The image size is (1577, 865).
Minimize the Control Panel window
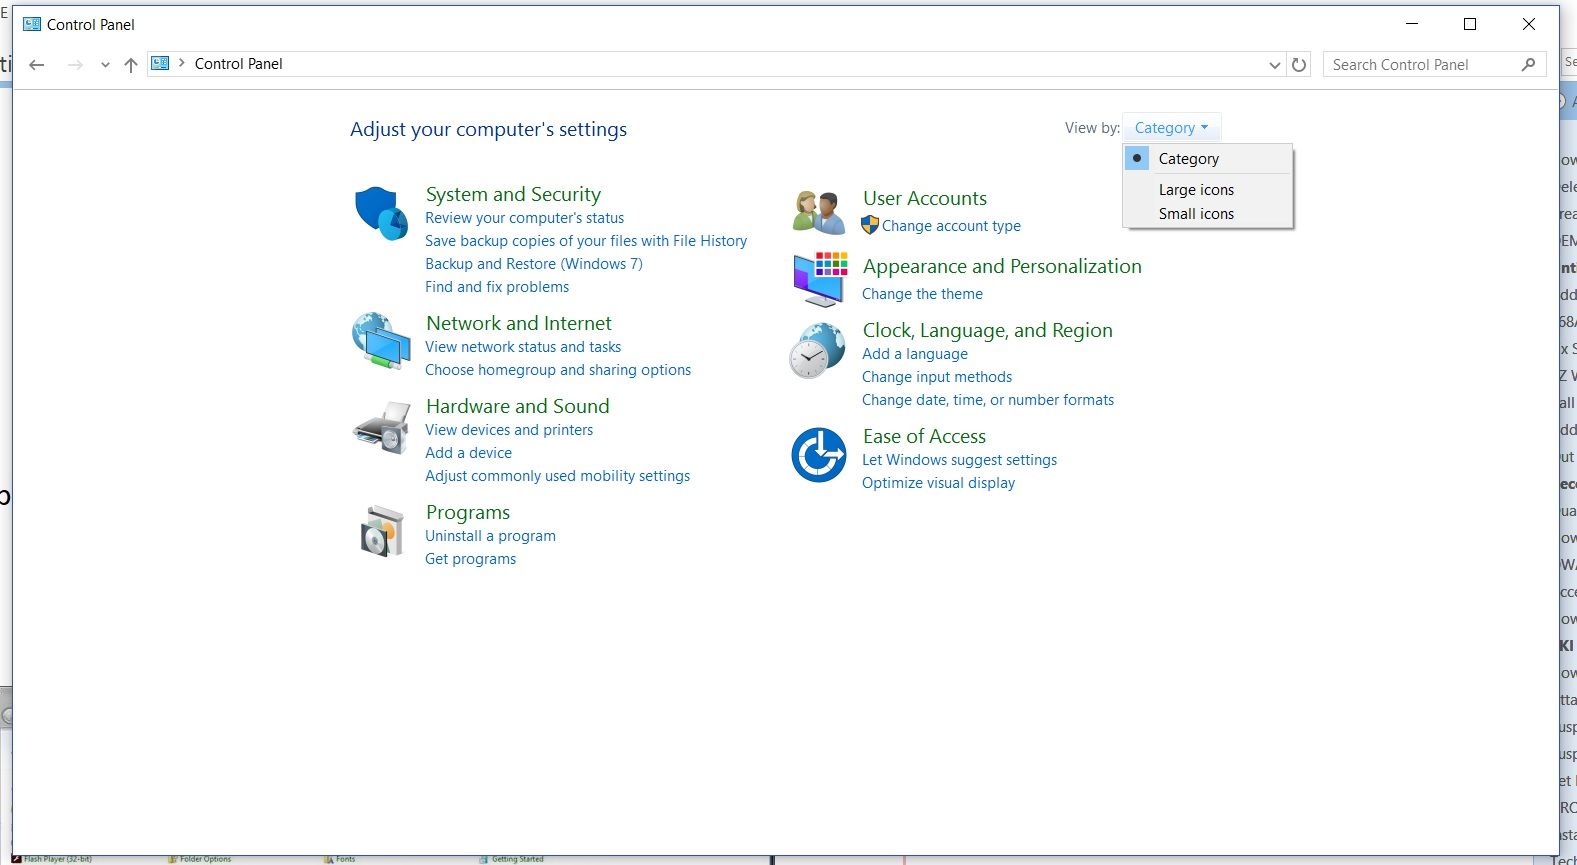(x=1412, y=24)
